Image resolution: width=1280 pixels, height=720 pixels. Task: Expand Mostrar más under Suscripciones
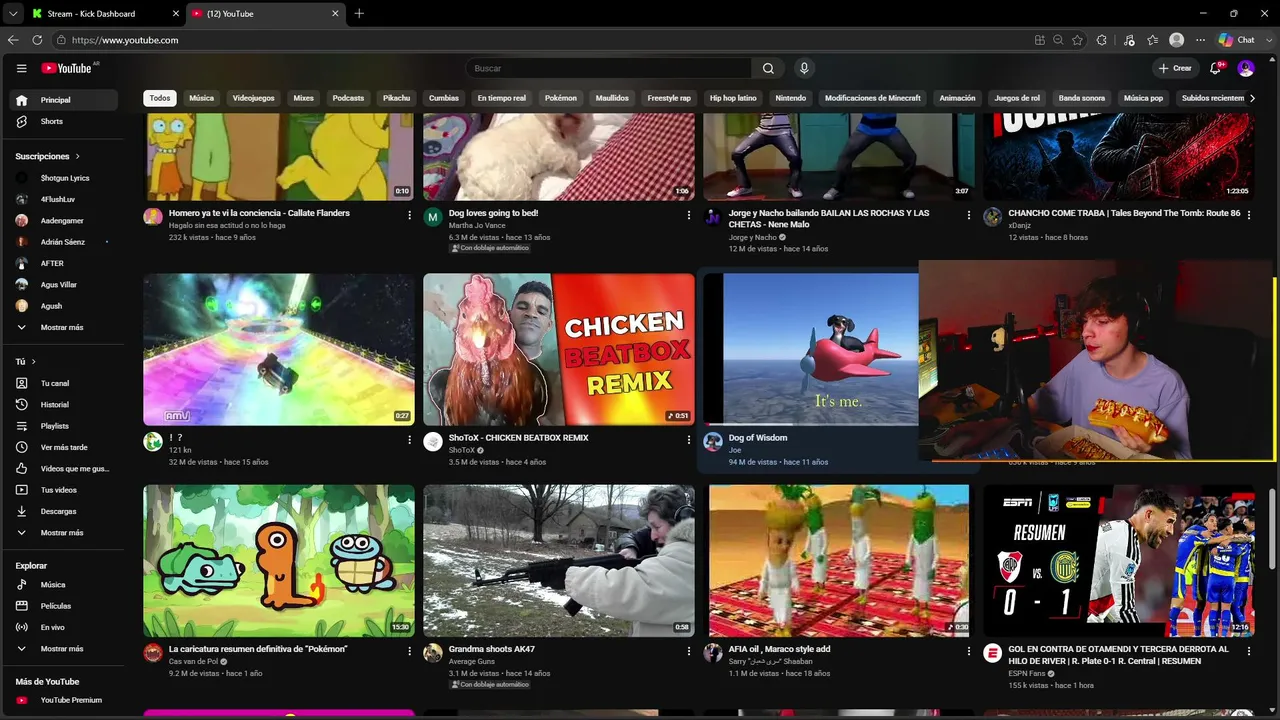[x=64, y=327]
